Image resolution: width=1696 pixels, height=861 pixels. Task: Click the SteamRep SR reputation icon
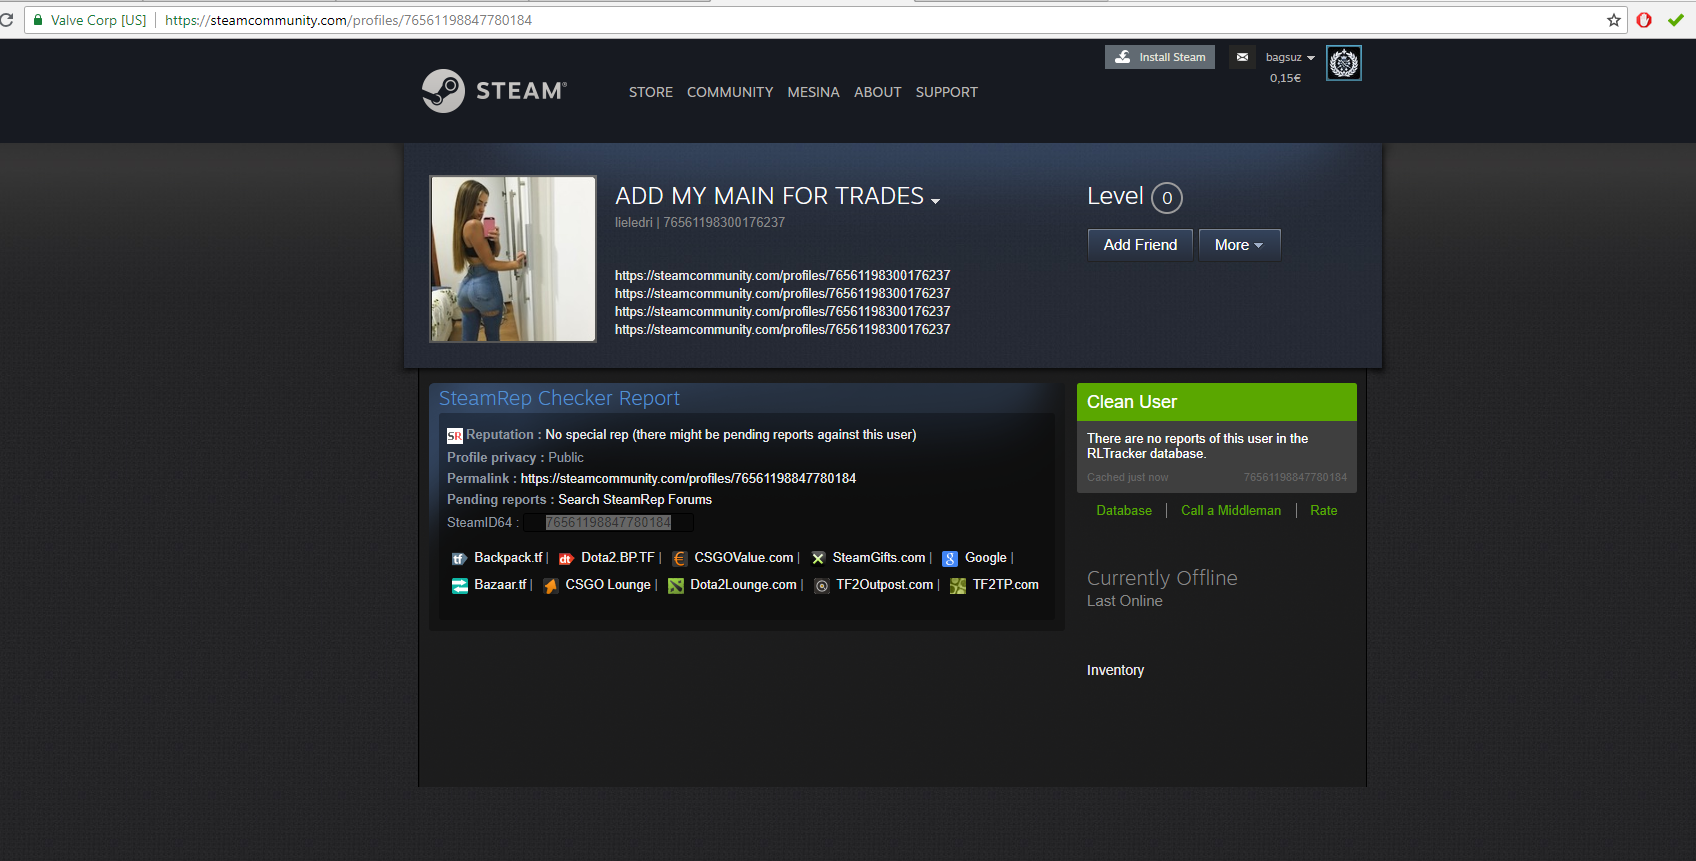coord(455,435)
